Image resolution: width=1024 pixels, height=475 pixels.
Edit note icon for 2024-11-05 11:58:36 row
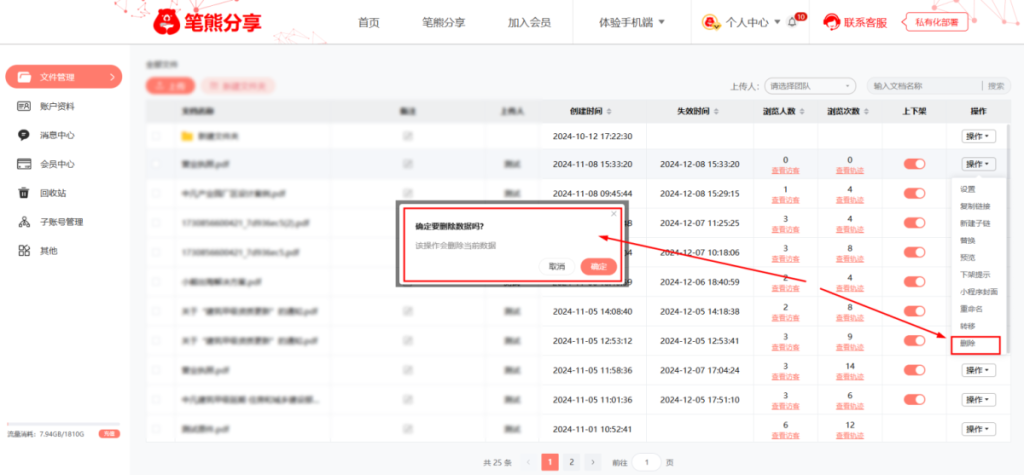point(408,370)
